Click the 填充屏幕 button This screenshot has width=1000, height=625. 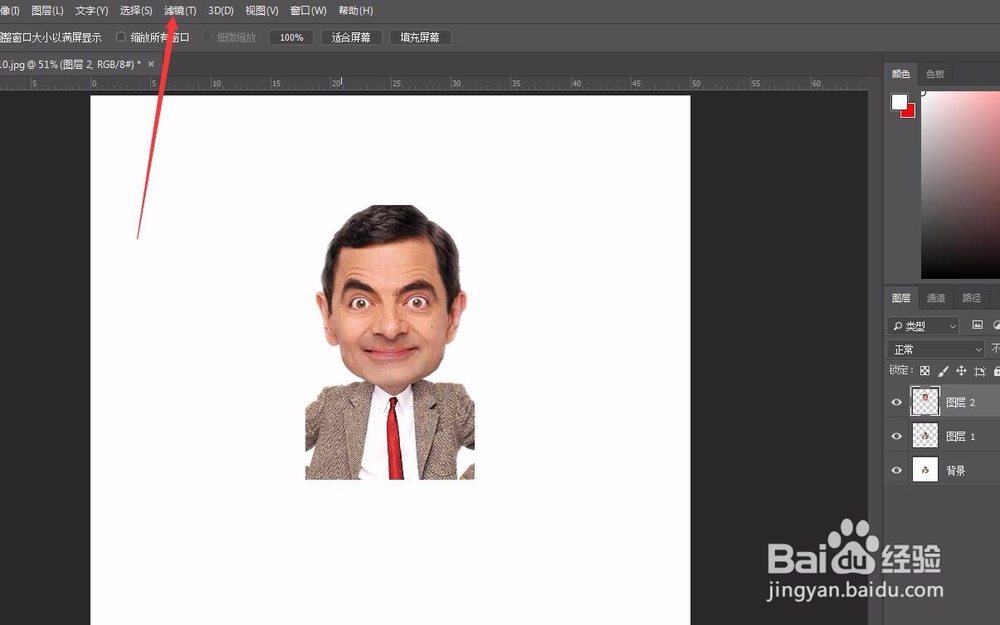coord(420,38)
